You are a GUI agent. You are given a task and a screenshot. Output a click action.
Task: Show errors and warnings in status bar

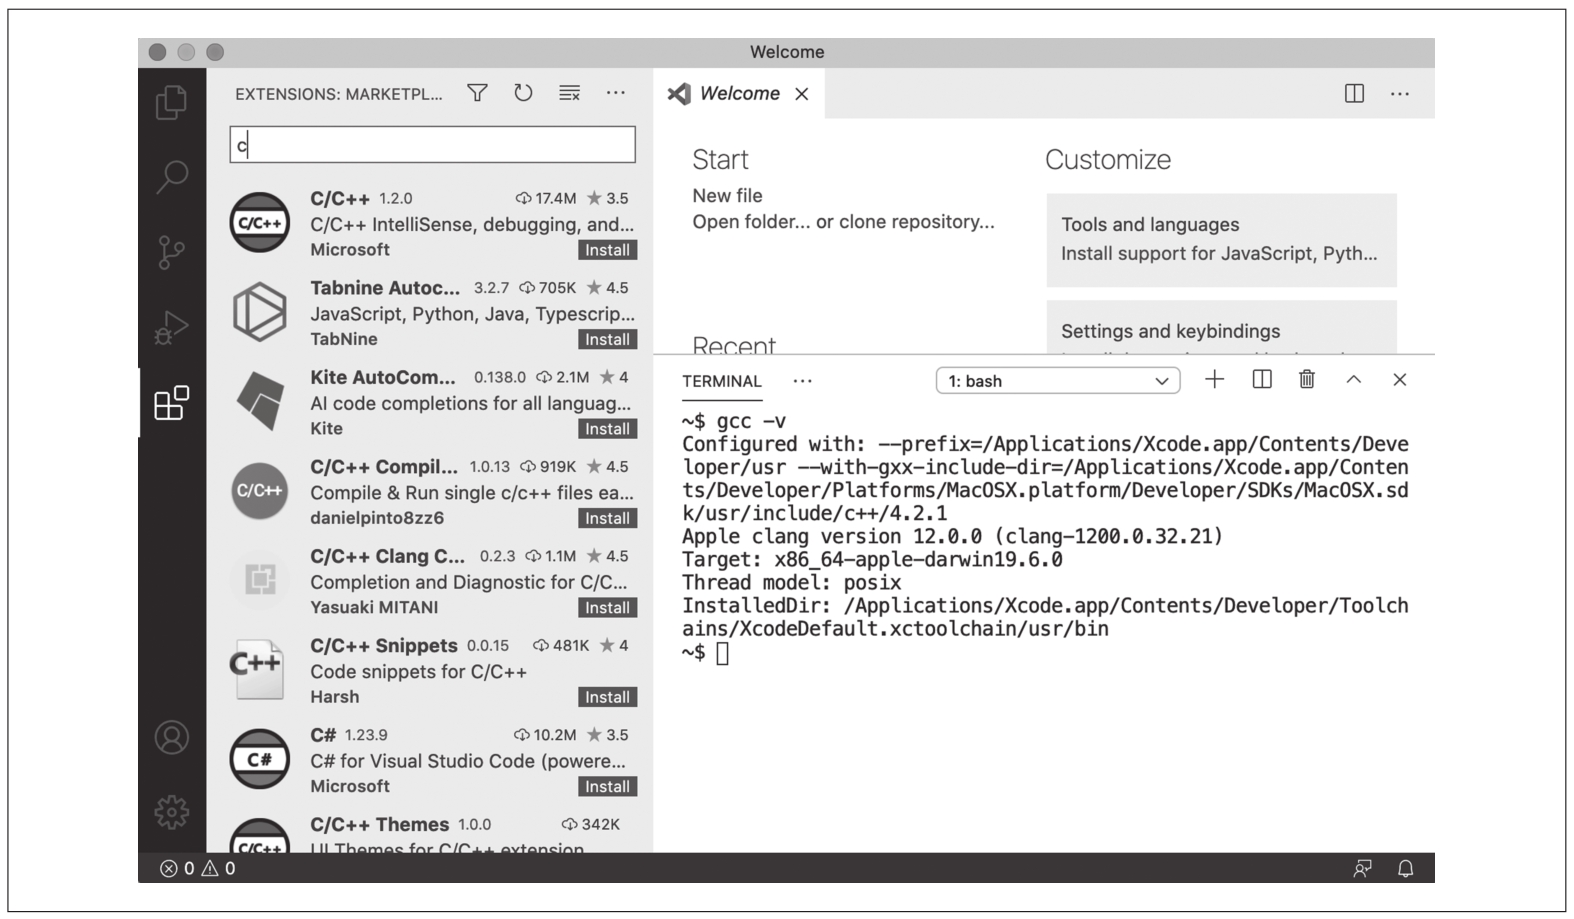click(x=198, y=868)
